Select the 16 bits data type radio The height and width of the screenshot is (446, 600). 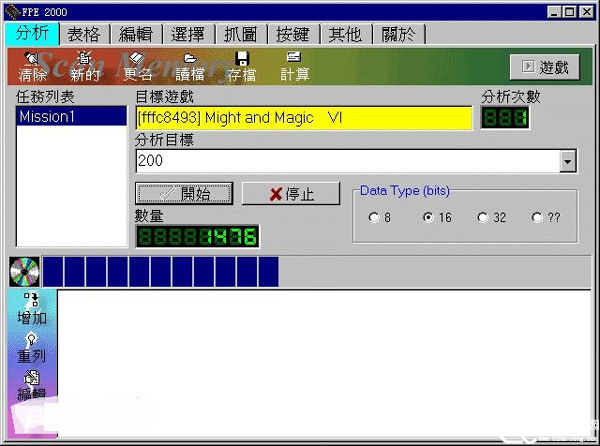428,218
